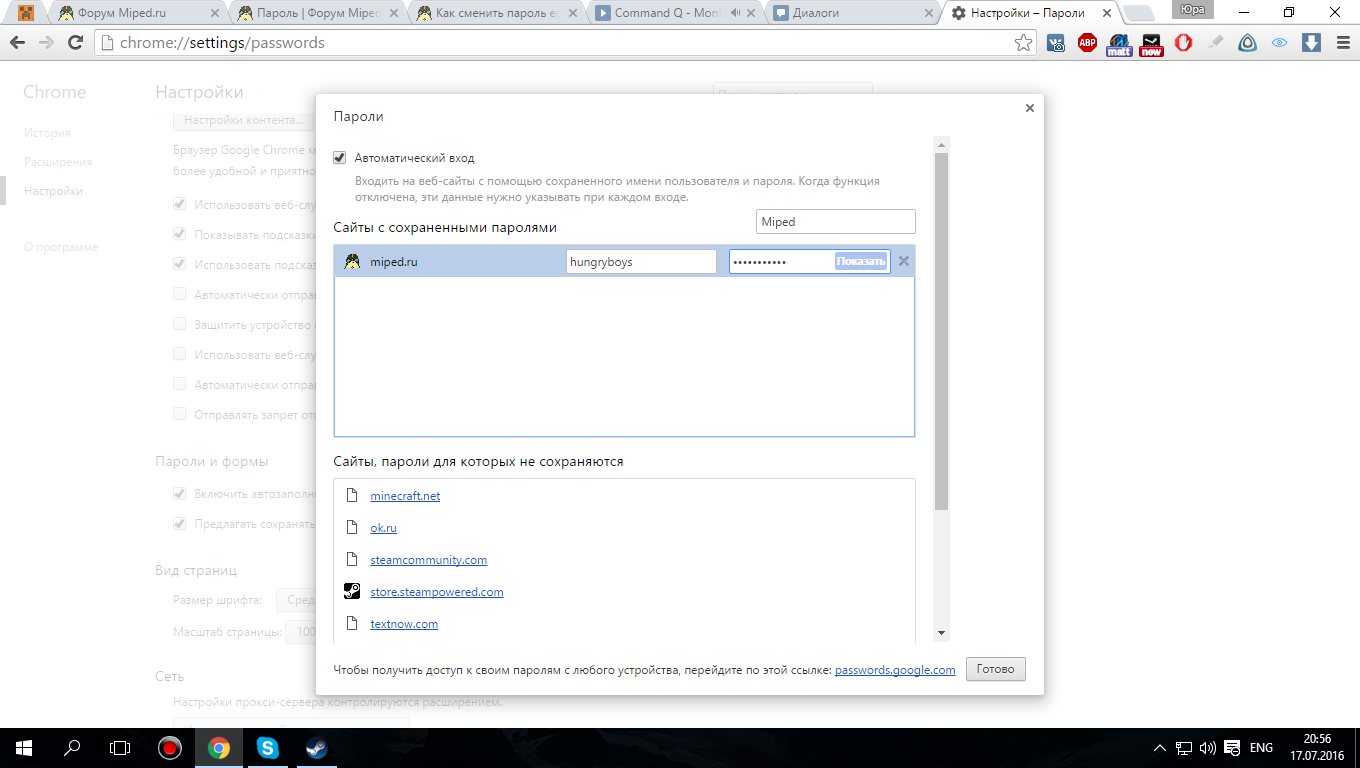This screenshot has height=768, width=1360.
Task: Toggle Использовать подсказки checkbox in background settings
Action: pyautogui.click(x=180, y=264)
